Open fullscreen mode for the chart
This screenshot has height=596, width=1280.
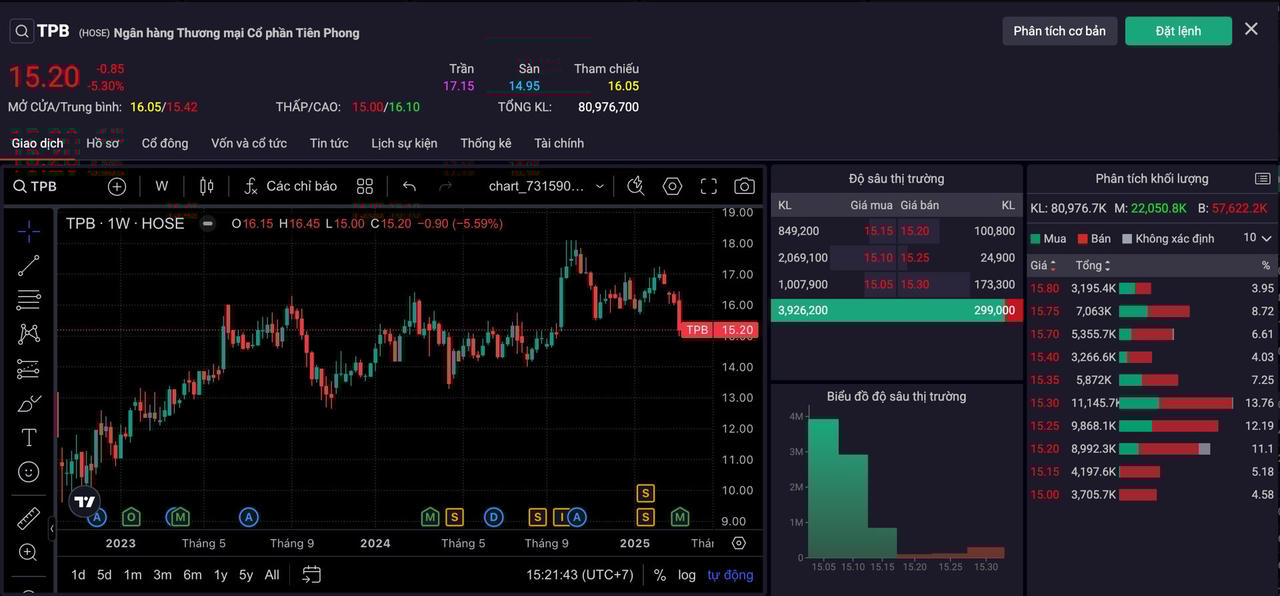pyautogui.click(x=708, y=186)
